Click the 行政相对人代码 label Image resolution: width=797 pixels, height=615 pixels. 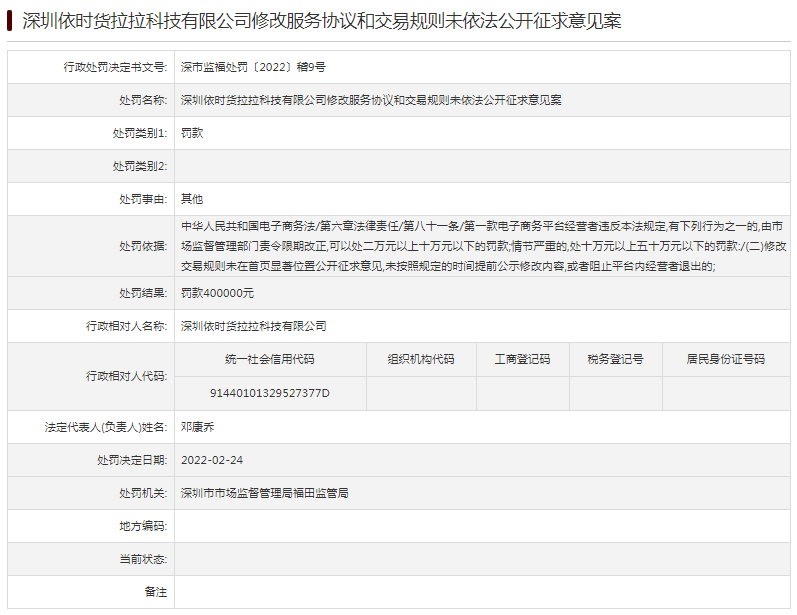[127, 376]
